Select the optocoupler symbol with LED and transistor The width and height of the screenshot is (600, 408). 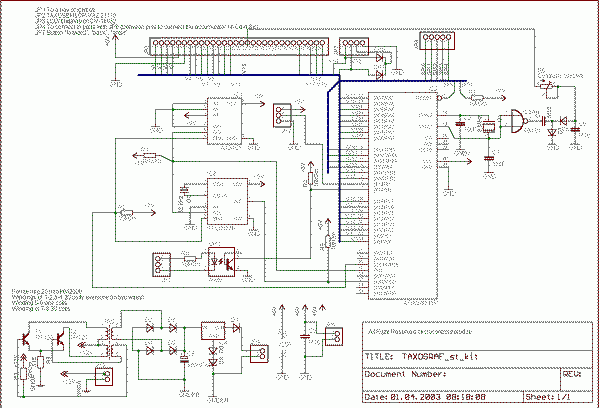tap(222, 262)
